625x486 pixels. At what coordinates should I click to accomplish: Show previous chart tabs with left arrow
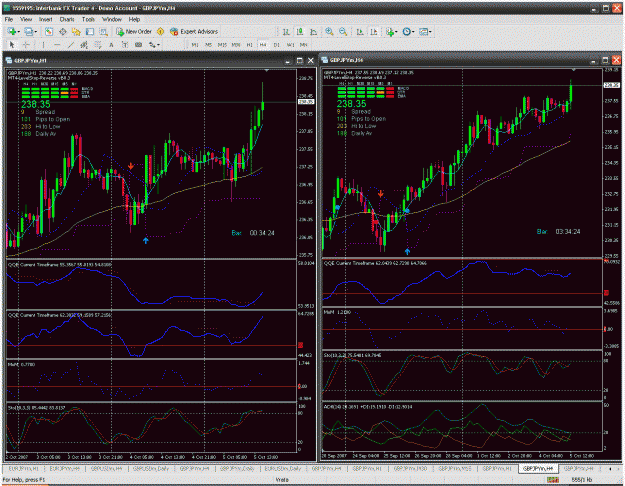click(x=610, y=469)
